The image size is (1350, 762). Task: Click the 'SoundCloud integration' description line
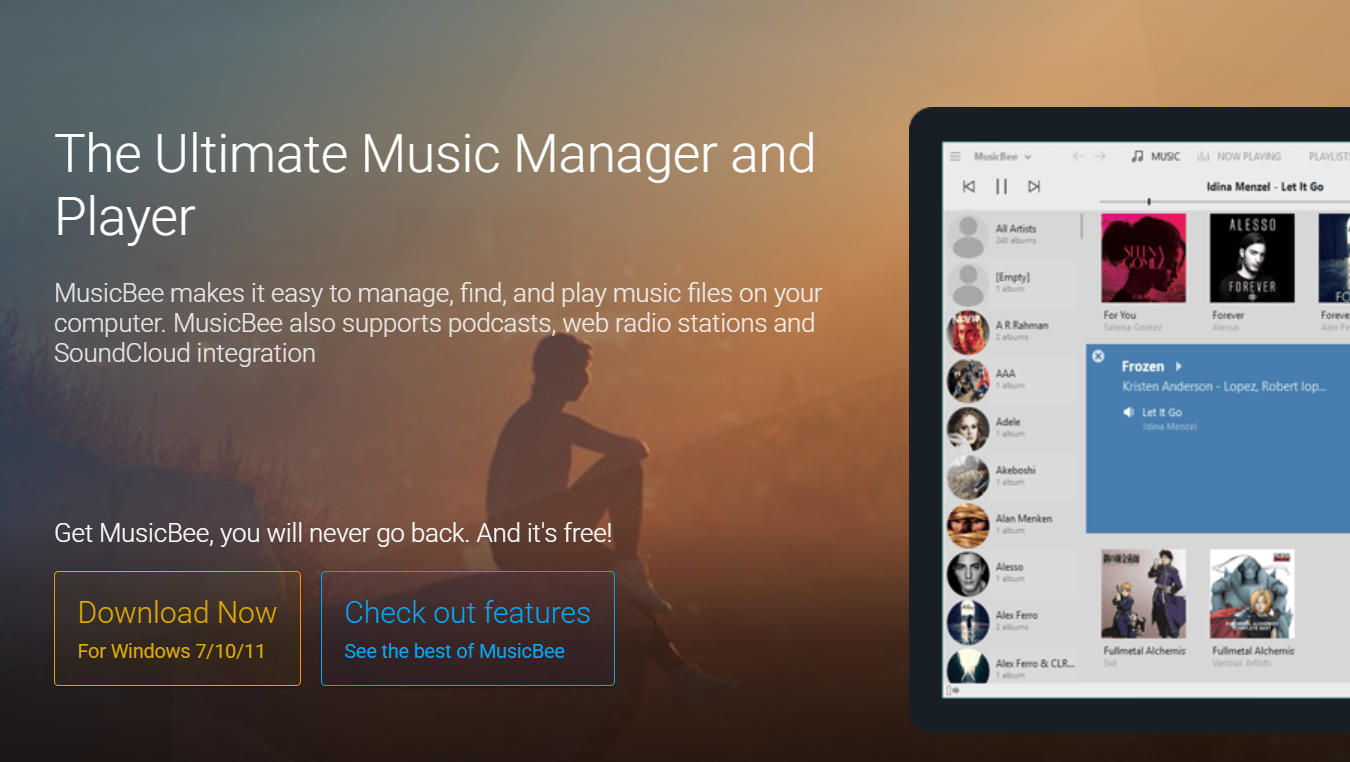pyautogui.click(x=185, y=353)
